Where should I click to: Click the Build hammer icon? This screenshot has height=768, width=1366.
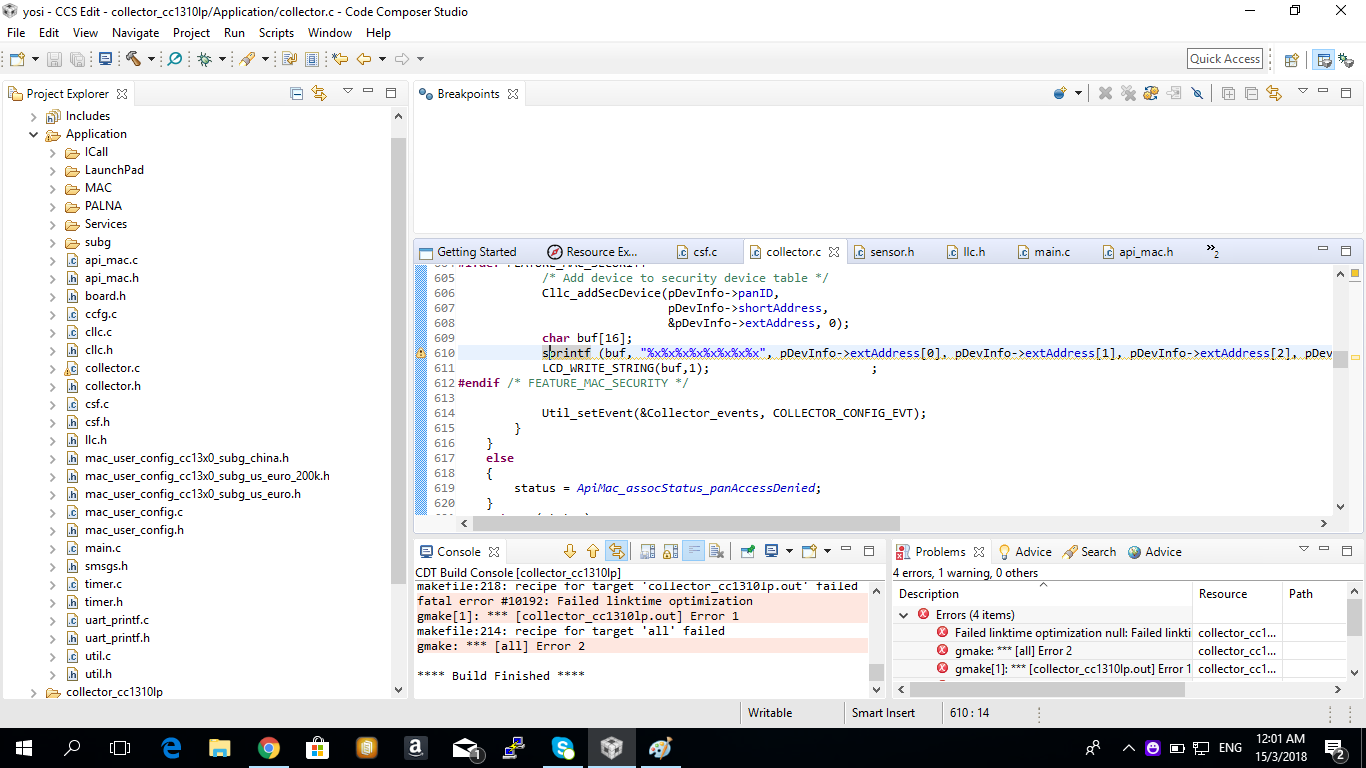coord(133,59)
